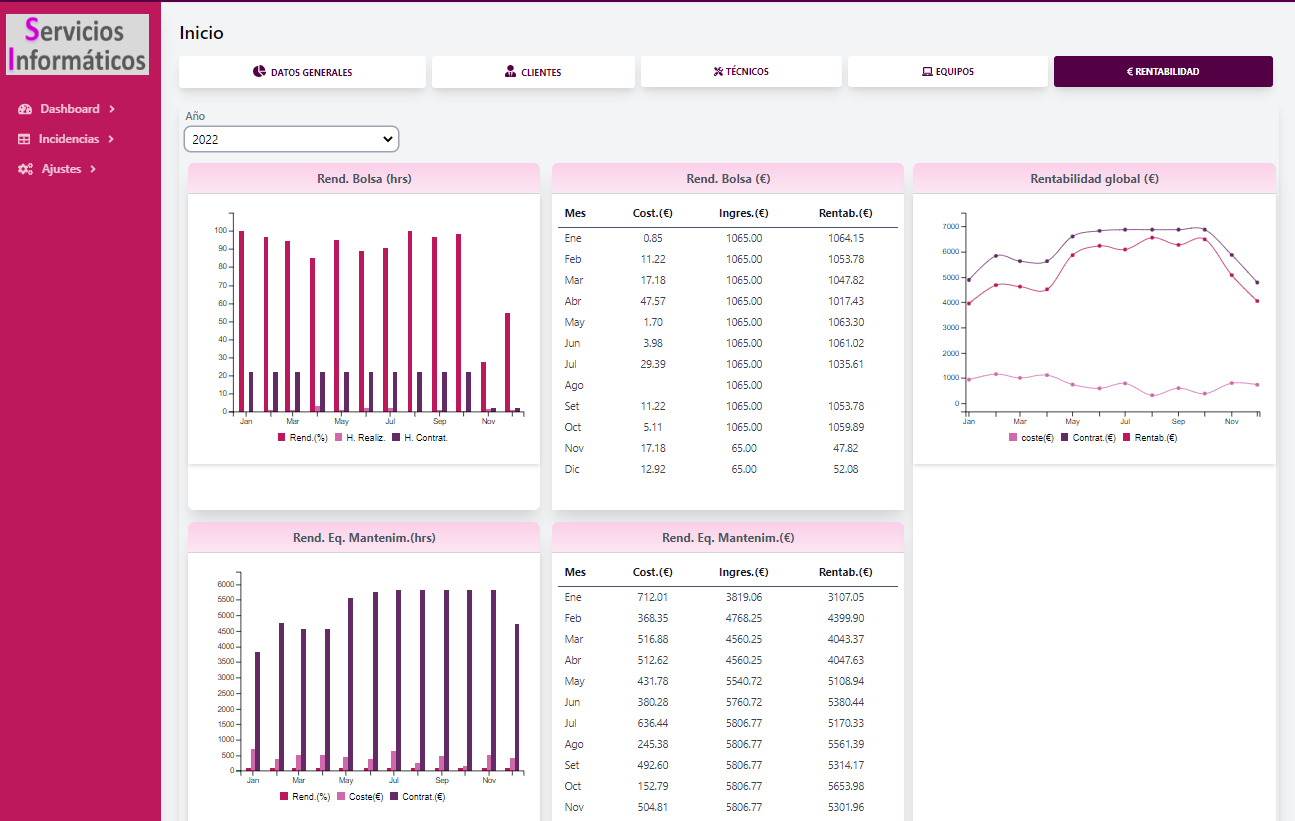Image resolution: width=1295 pixels, height=821 pixels.
Task: Click the 47.82 rentabilidad value for Nov
Action: click(846, 448)
